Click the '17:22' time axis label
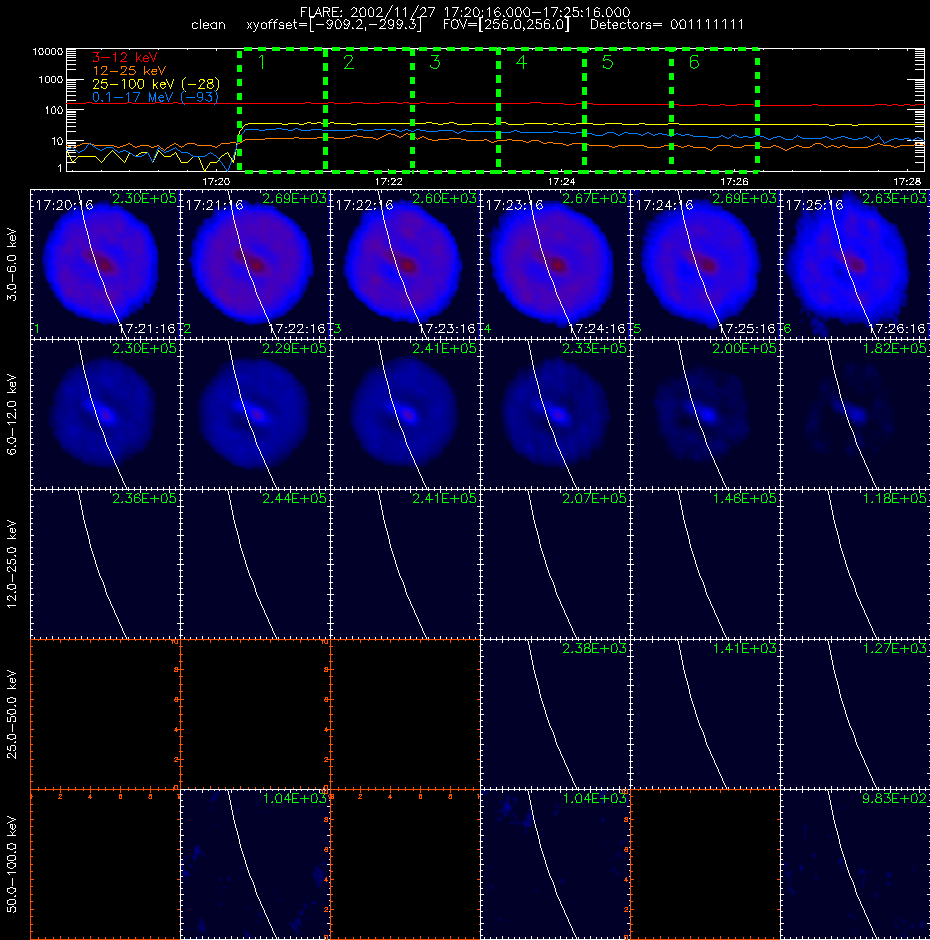Screen dimensions: 930x940 (x=389, y=181)
